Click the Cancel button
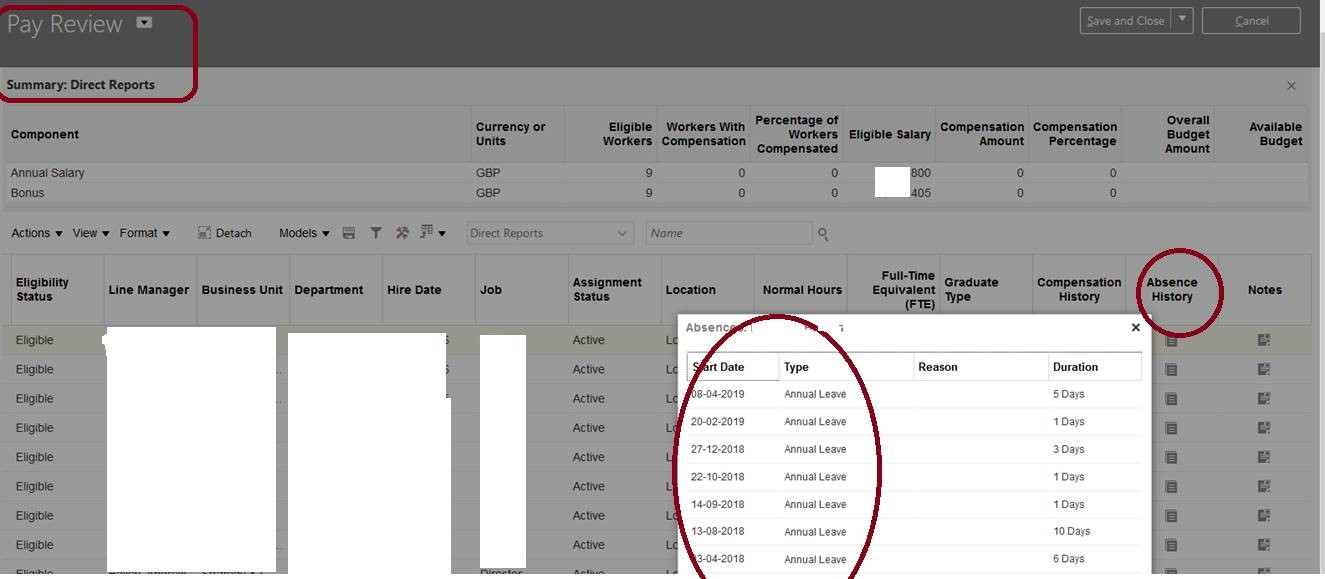 click(1251, 21)
